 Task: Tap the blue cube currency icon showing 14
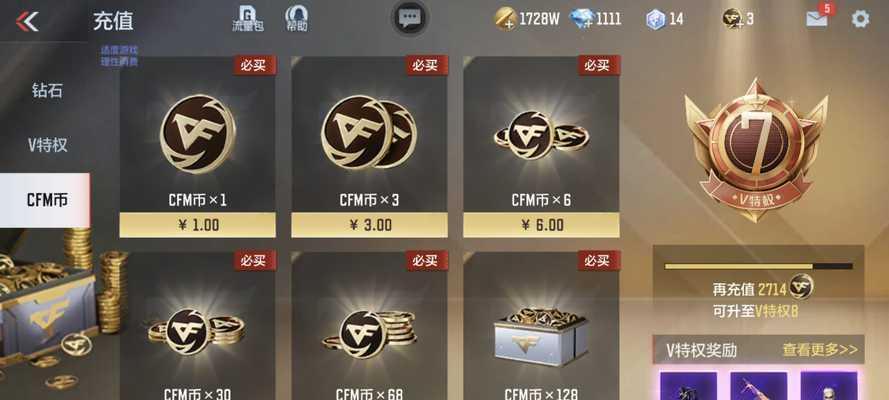coord(655,19)
